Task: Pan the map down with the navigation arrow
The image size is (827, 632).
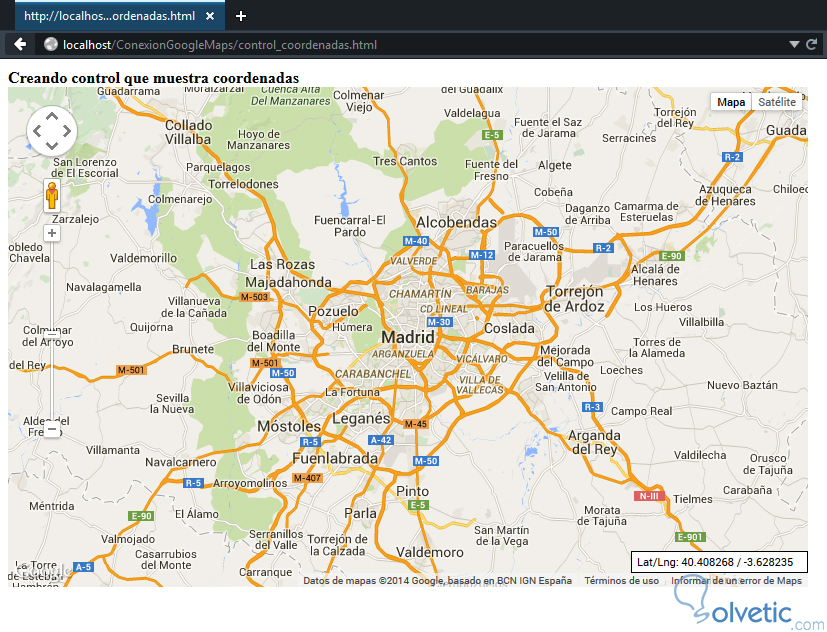Action: [52, 145]
